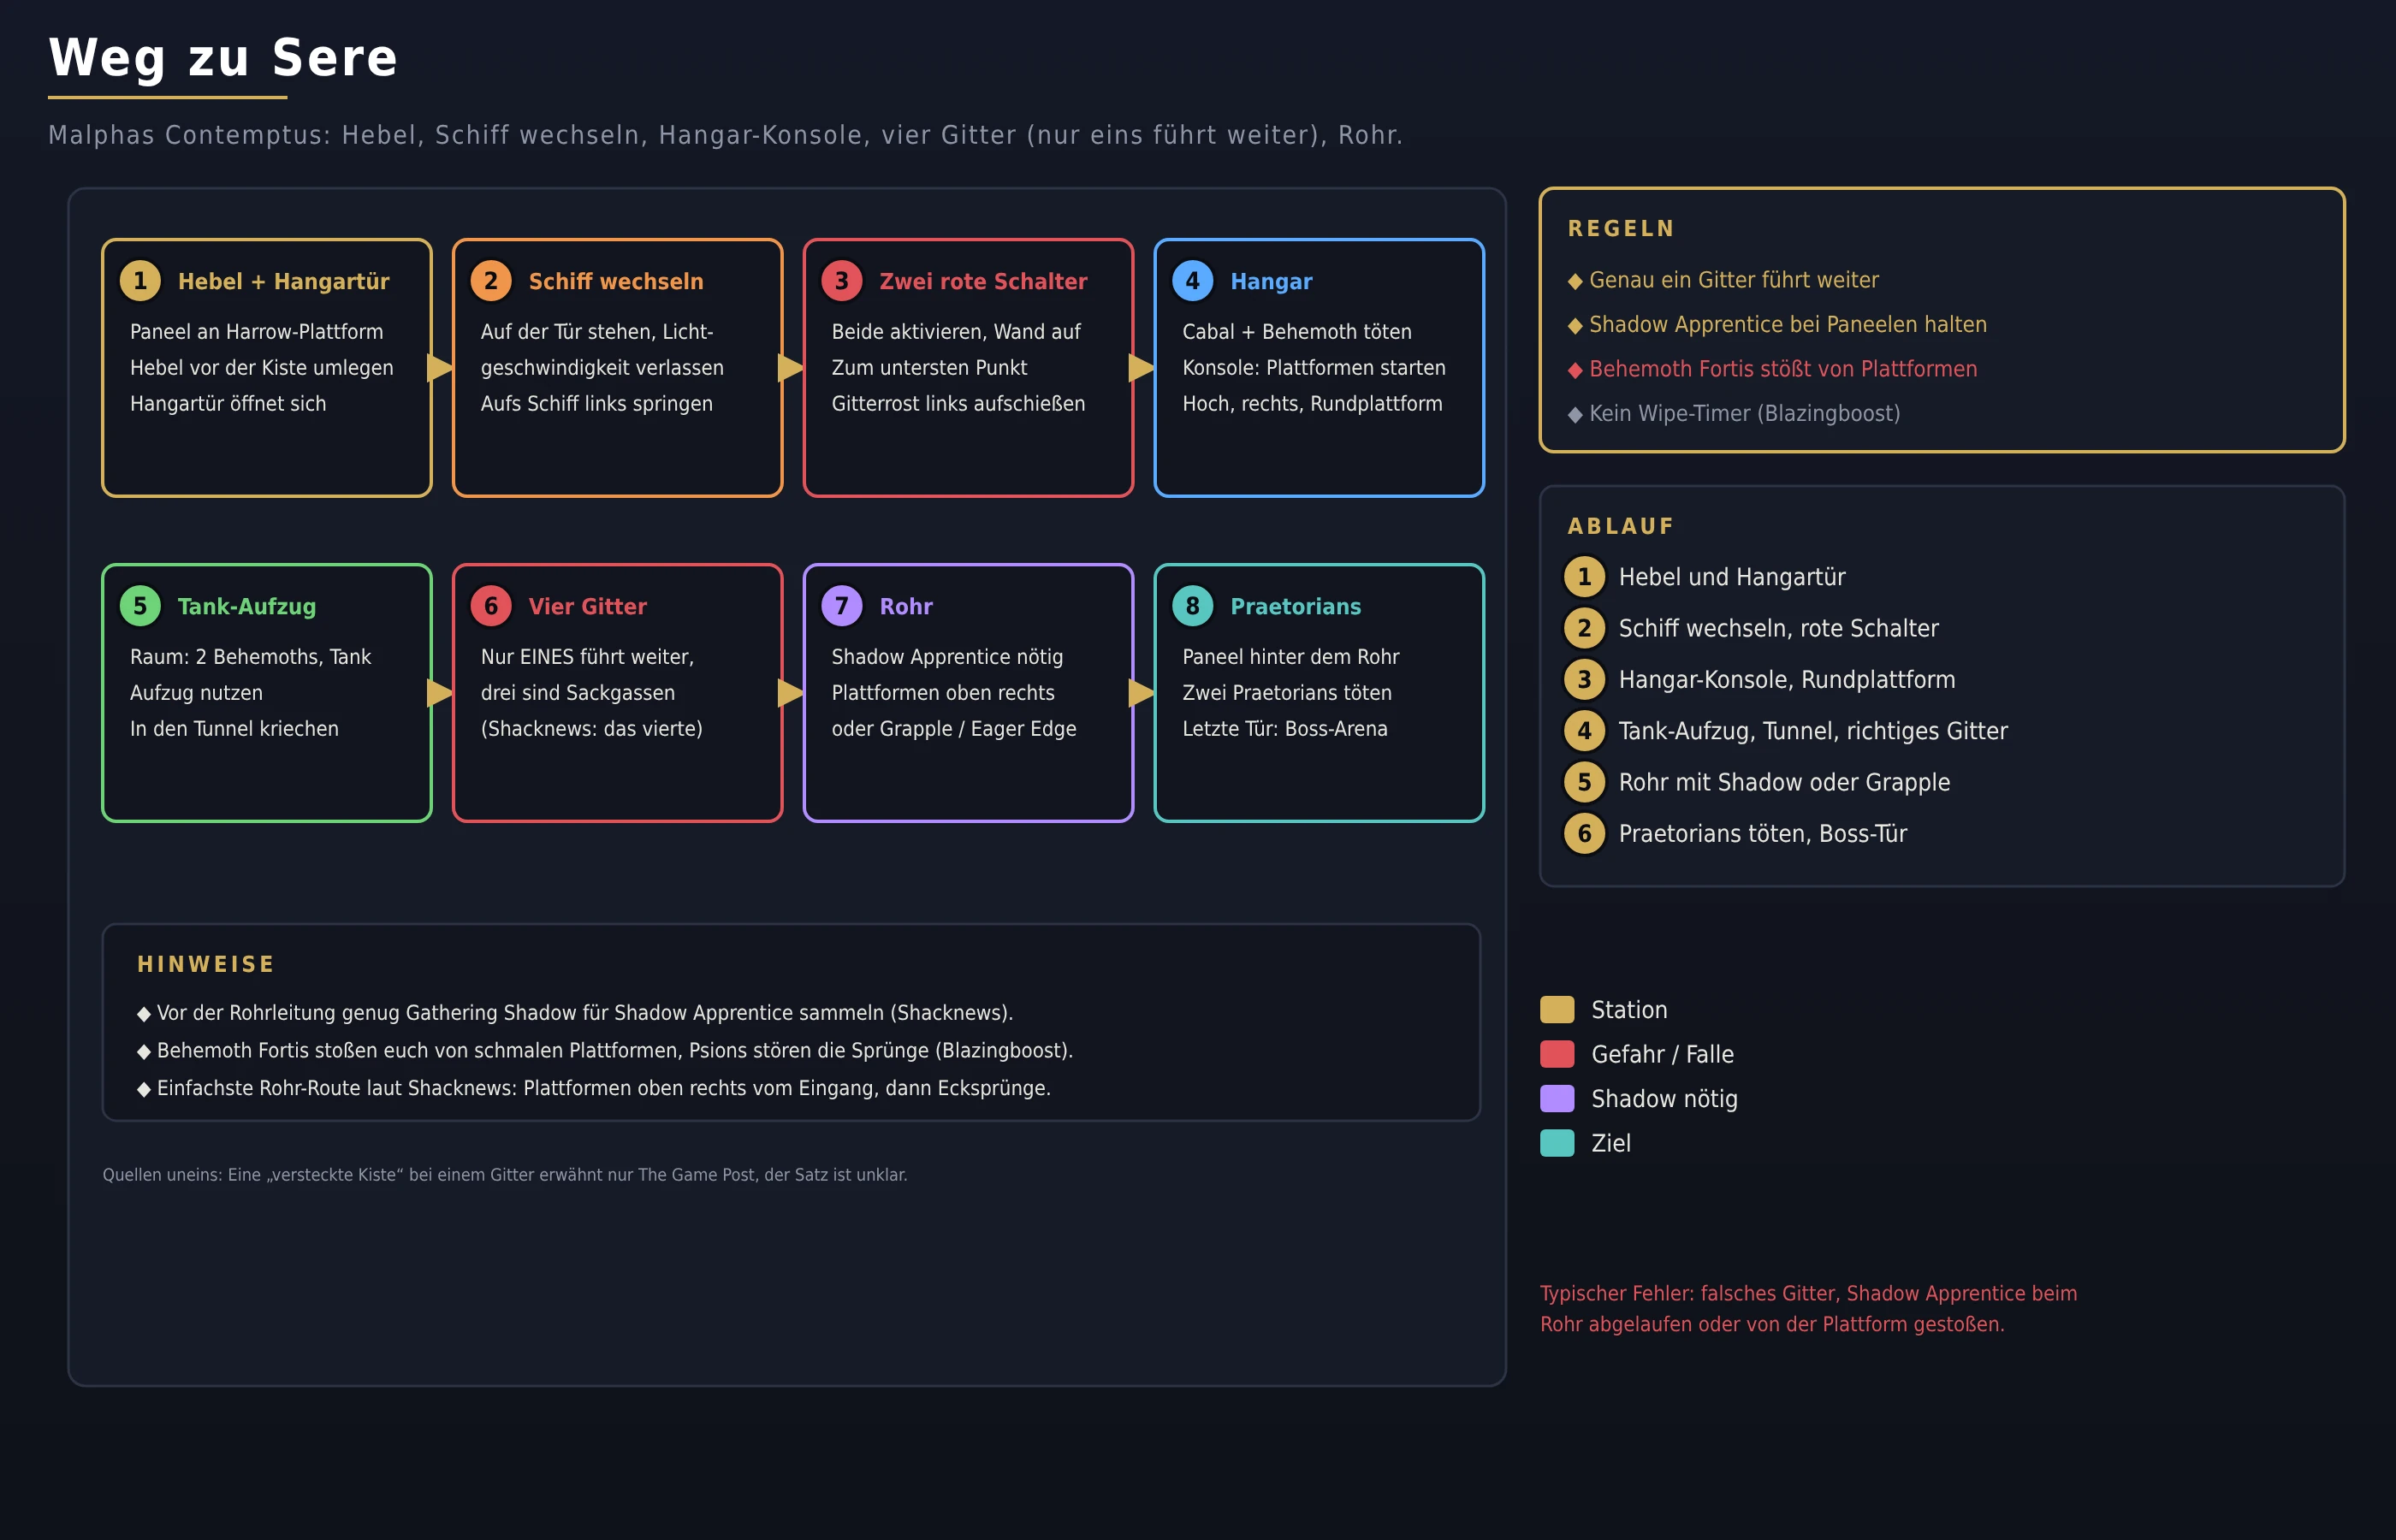Viewport: 2396px width, 1540px height.
Task: Click the gold Station legend swatch
Action: [1557, 1010]
